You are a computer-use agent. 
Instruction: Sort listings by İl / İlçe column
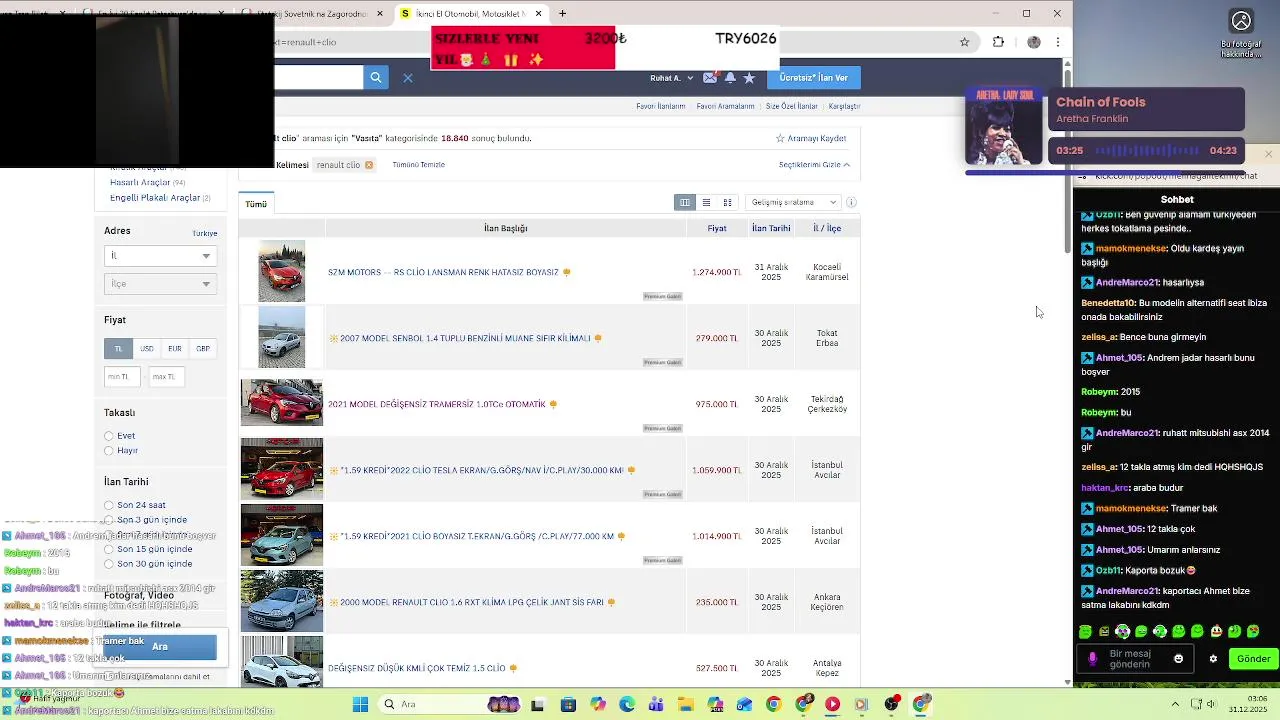tap(827, 228)
